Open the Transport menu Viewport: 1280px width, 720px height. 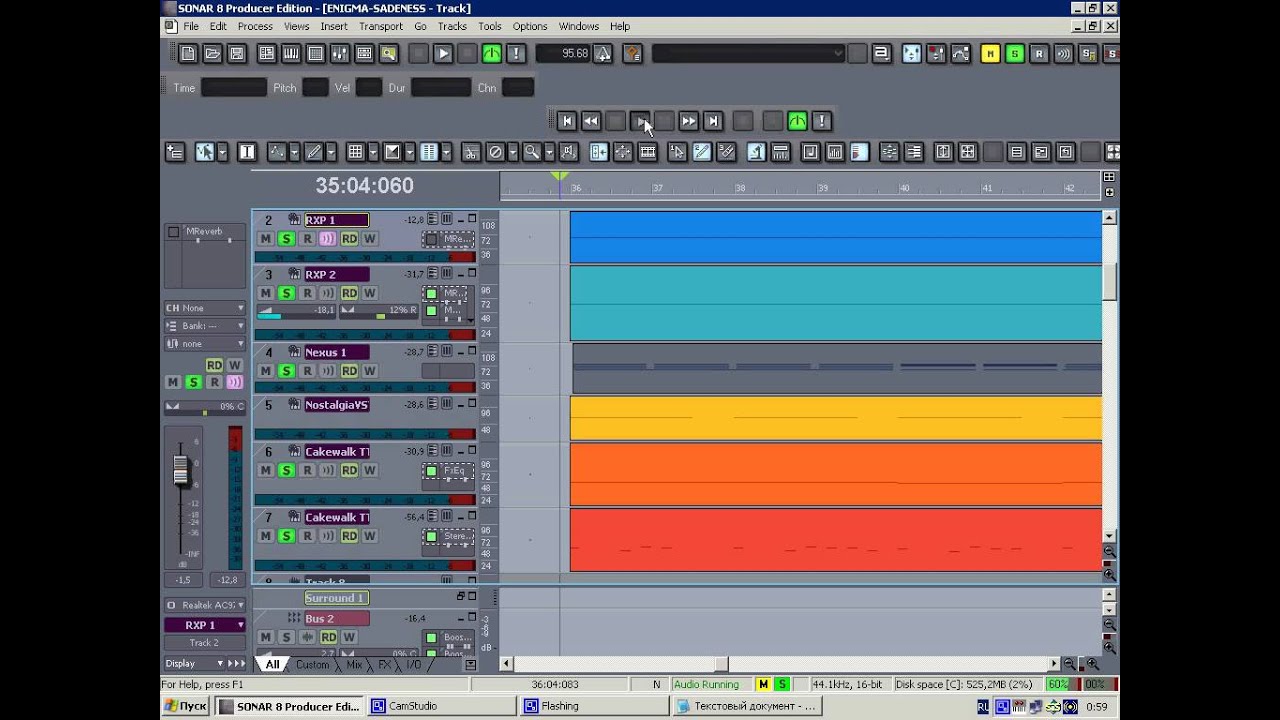(x=380, y=26)
